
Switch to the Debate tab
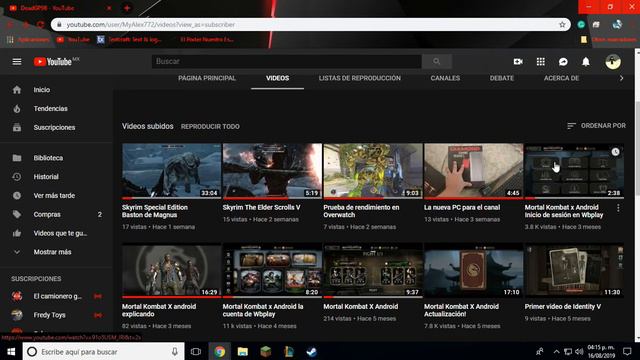[502, 78]
